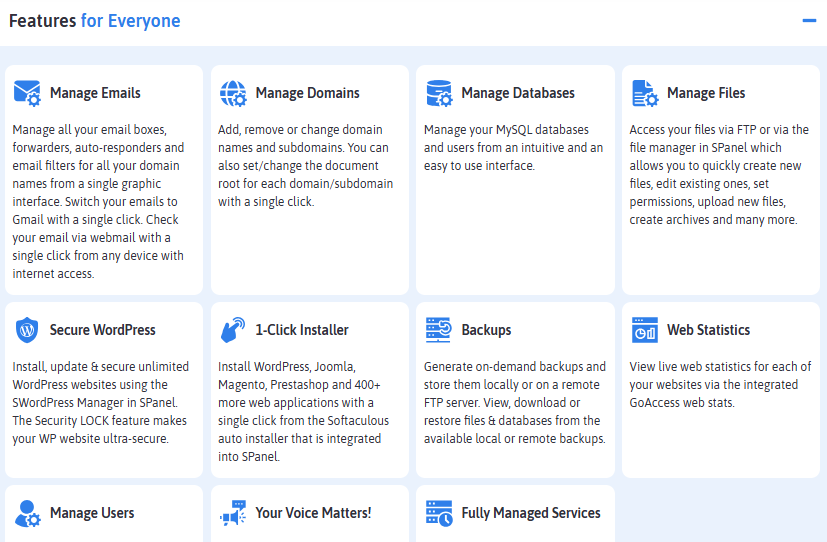Select the Fully Managed Services heading
The width and height of the screenshot is (827, 542).
pyautogui.click(x=531, y=513)
